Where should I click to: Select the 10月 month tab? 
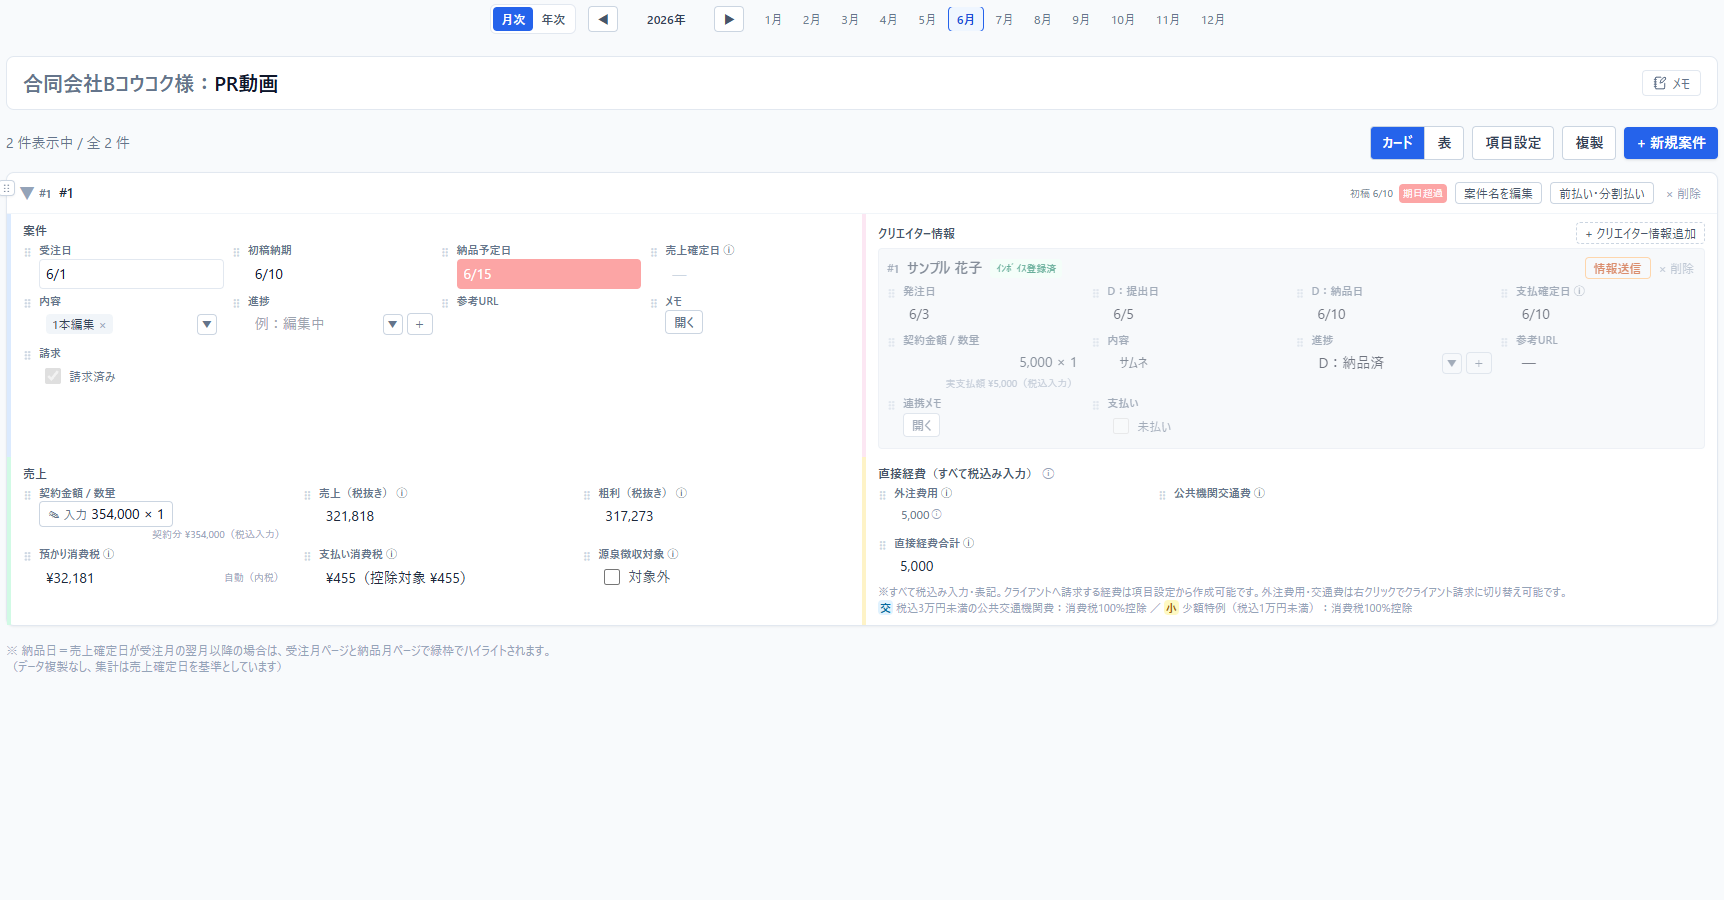pyautogui.click(x=1123, y=19)
